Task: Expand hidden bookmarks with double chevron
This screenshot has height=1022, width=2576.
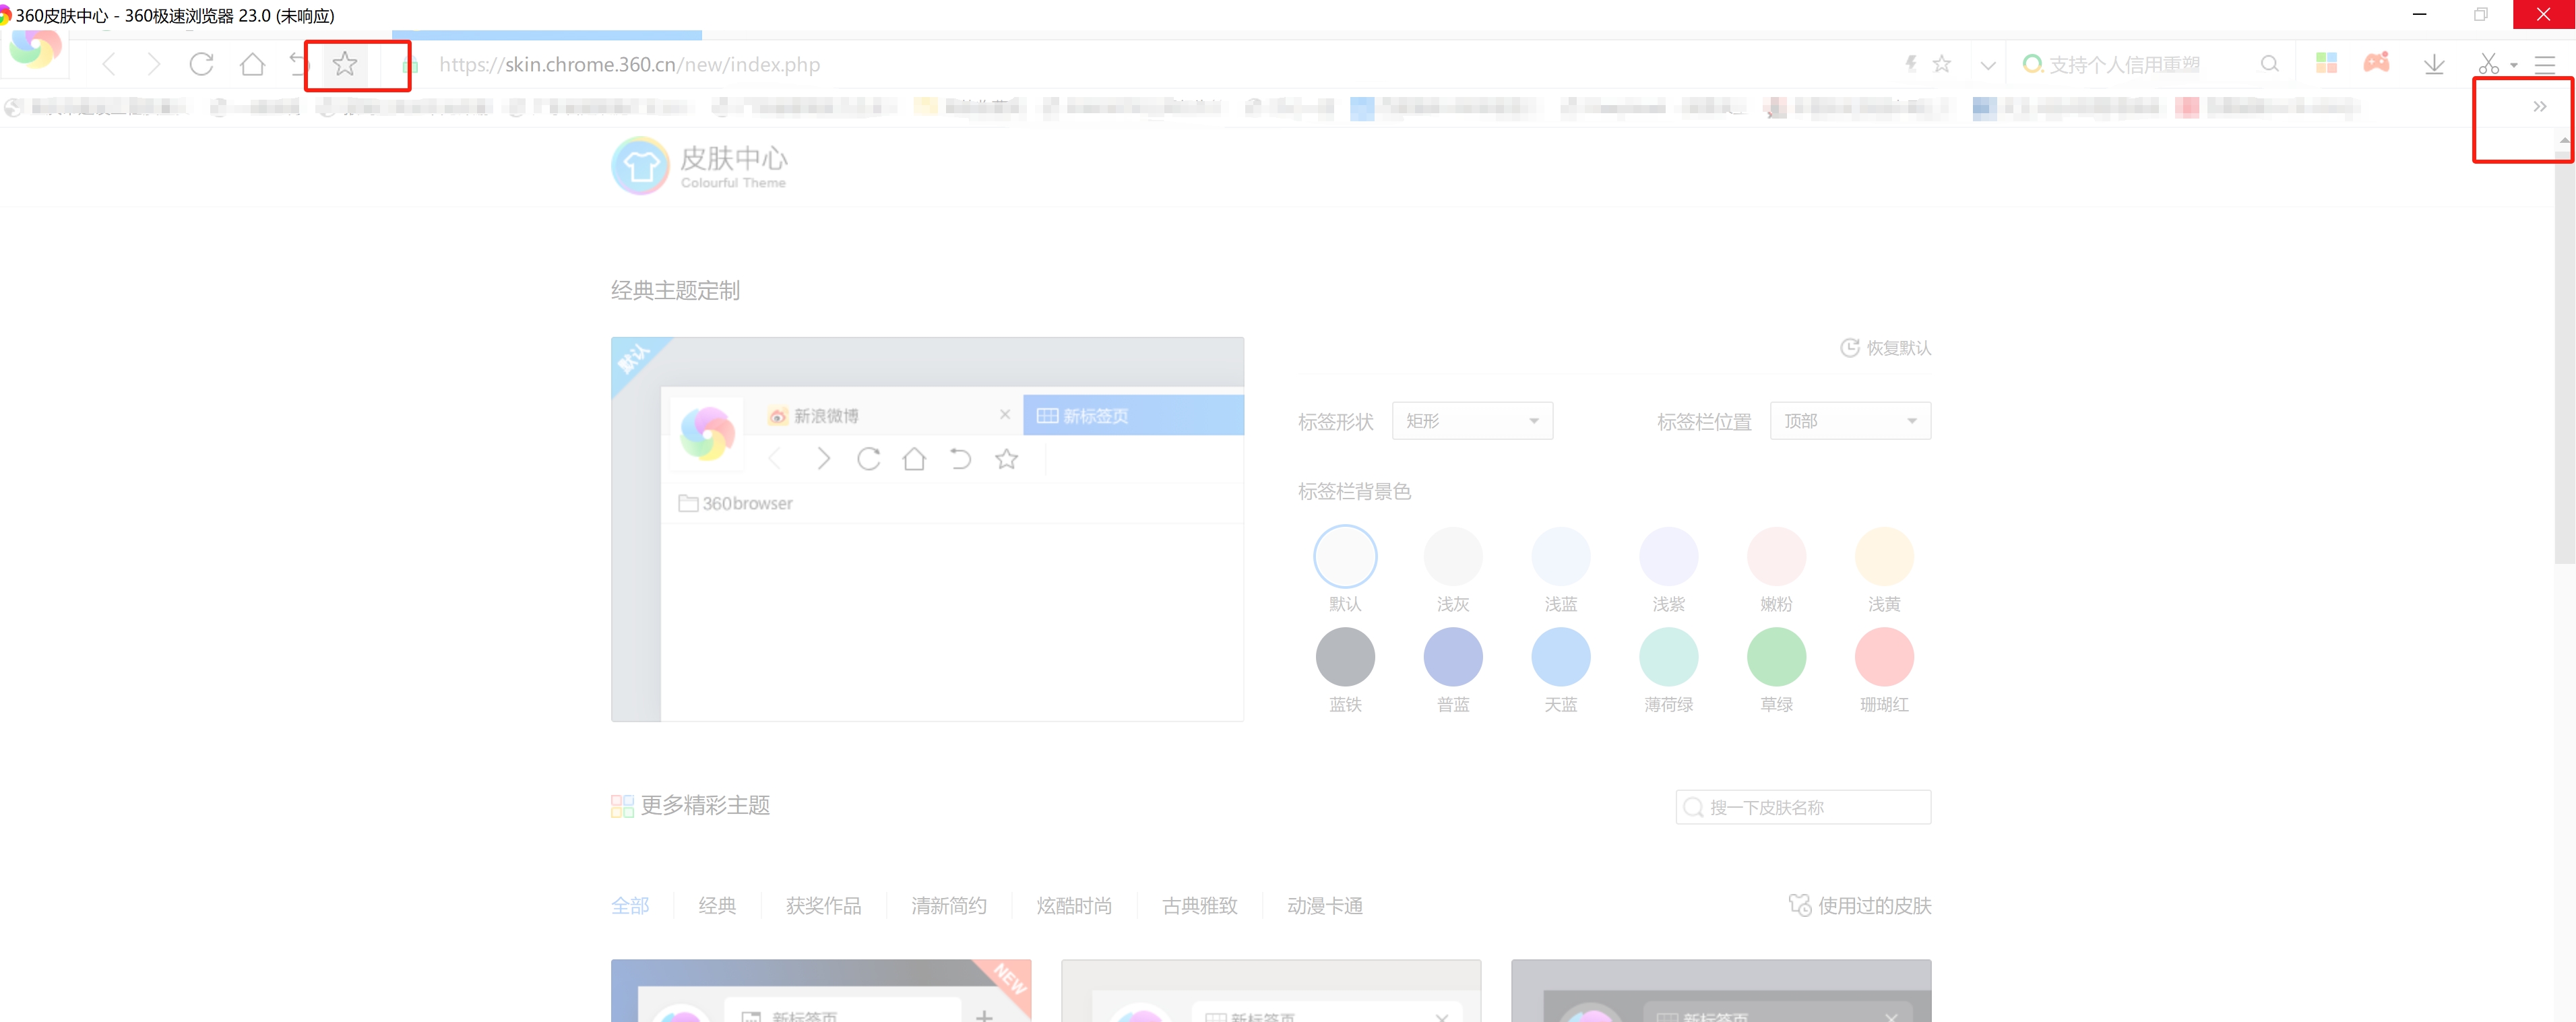Action: (x=2539, y=107)
